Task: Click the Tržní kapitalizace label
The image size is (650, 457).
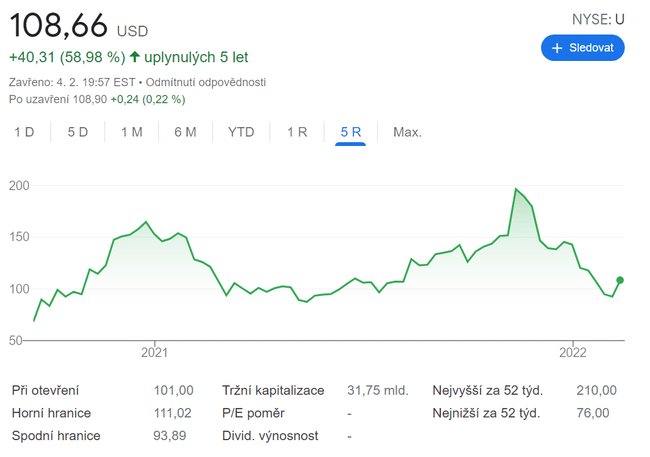Action: click(x=273, y=390)
